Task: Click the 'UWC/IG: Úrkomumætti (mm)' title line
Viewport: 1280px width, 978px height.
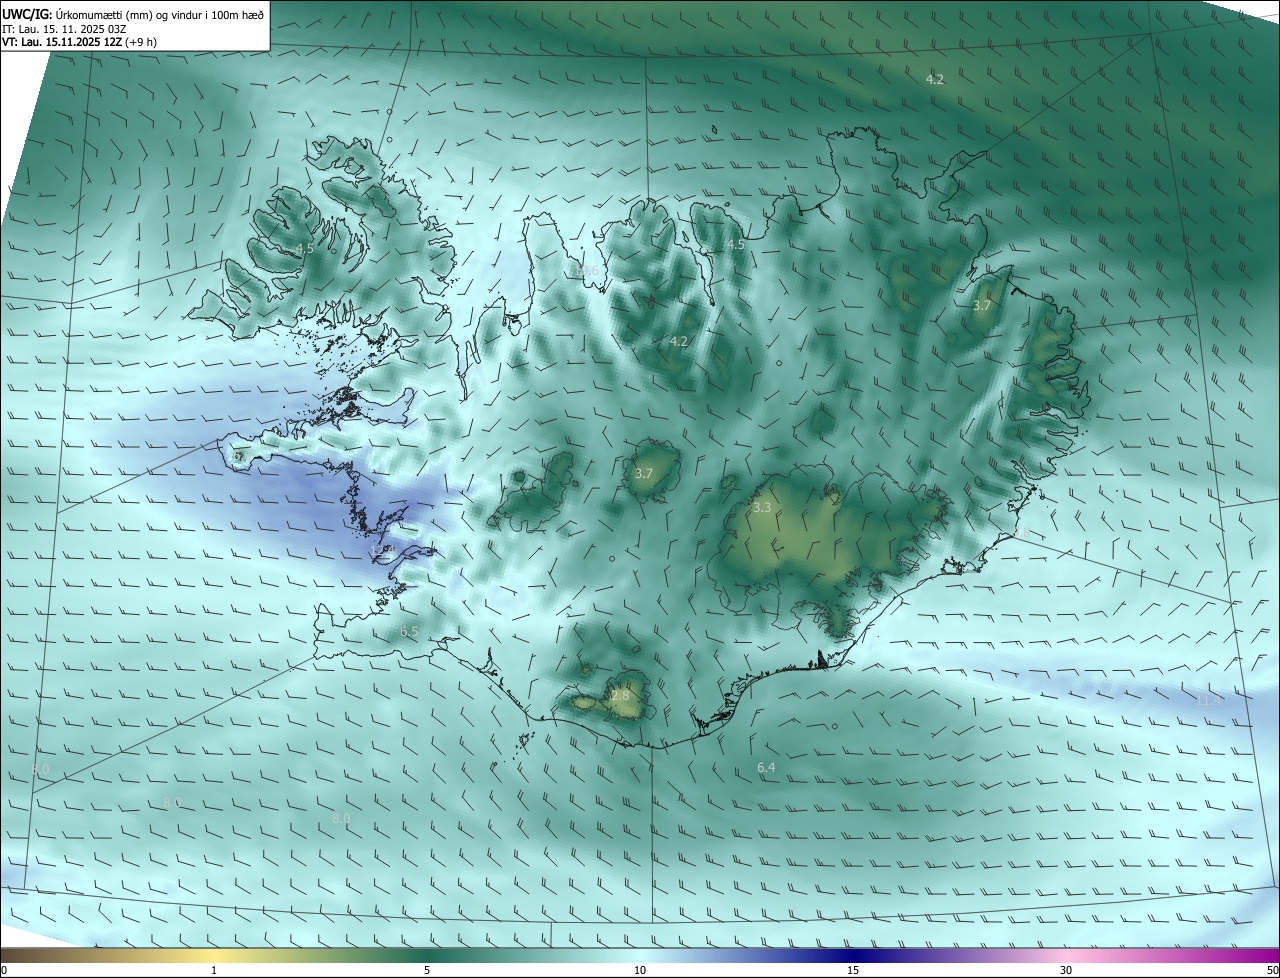Action: point(133,14)
